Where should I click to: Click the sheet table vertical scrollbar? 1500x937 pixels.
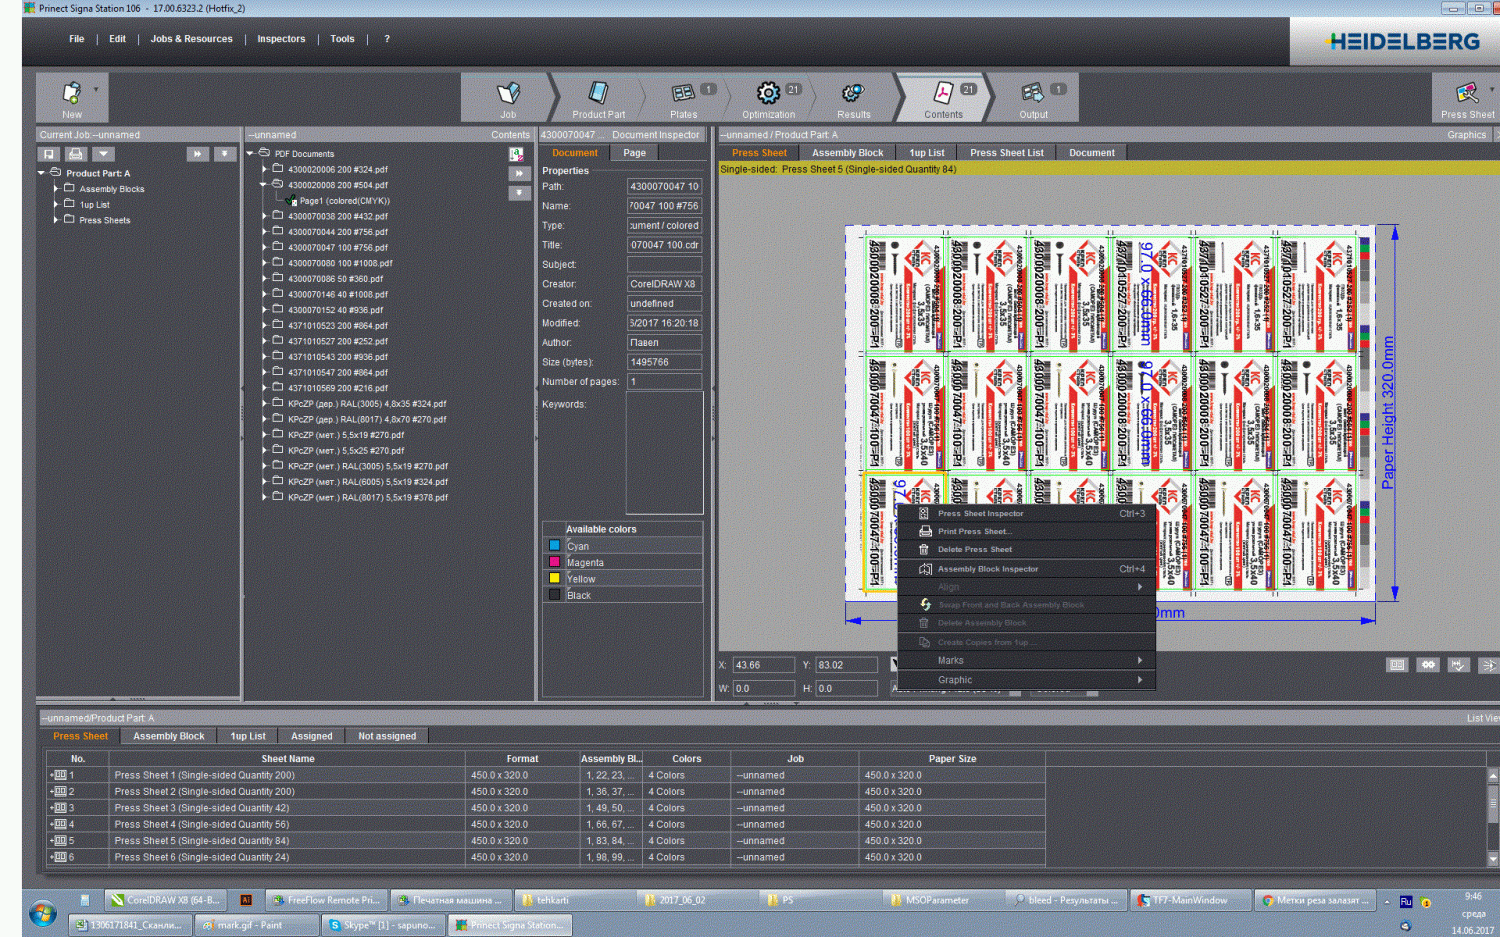1492,816
